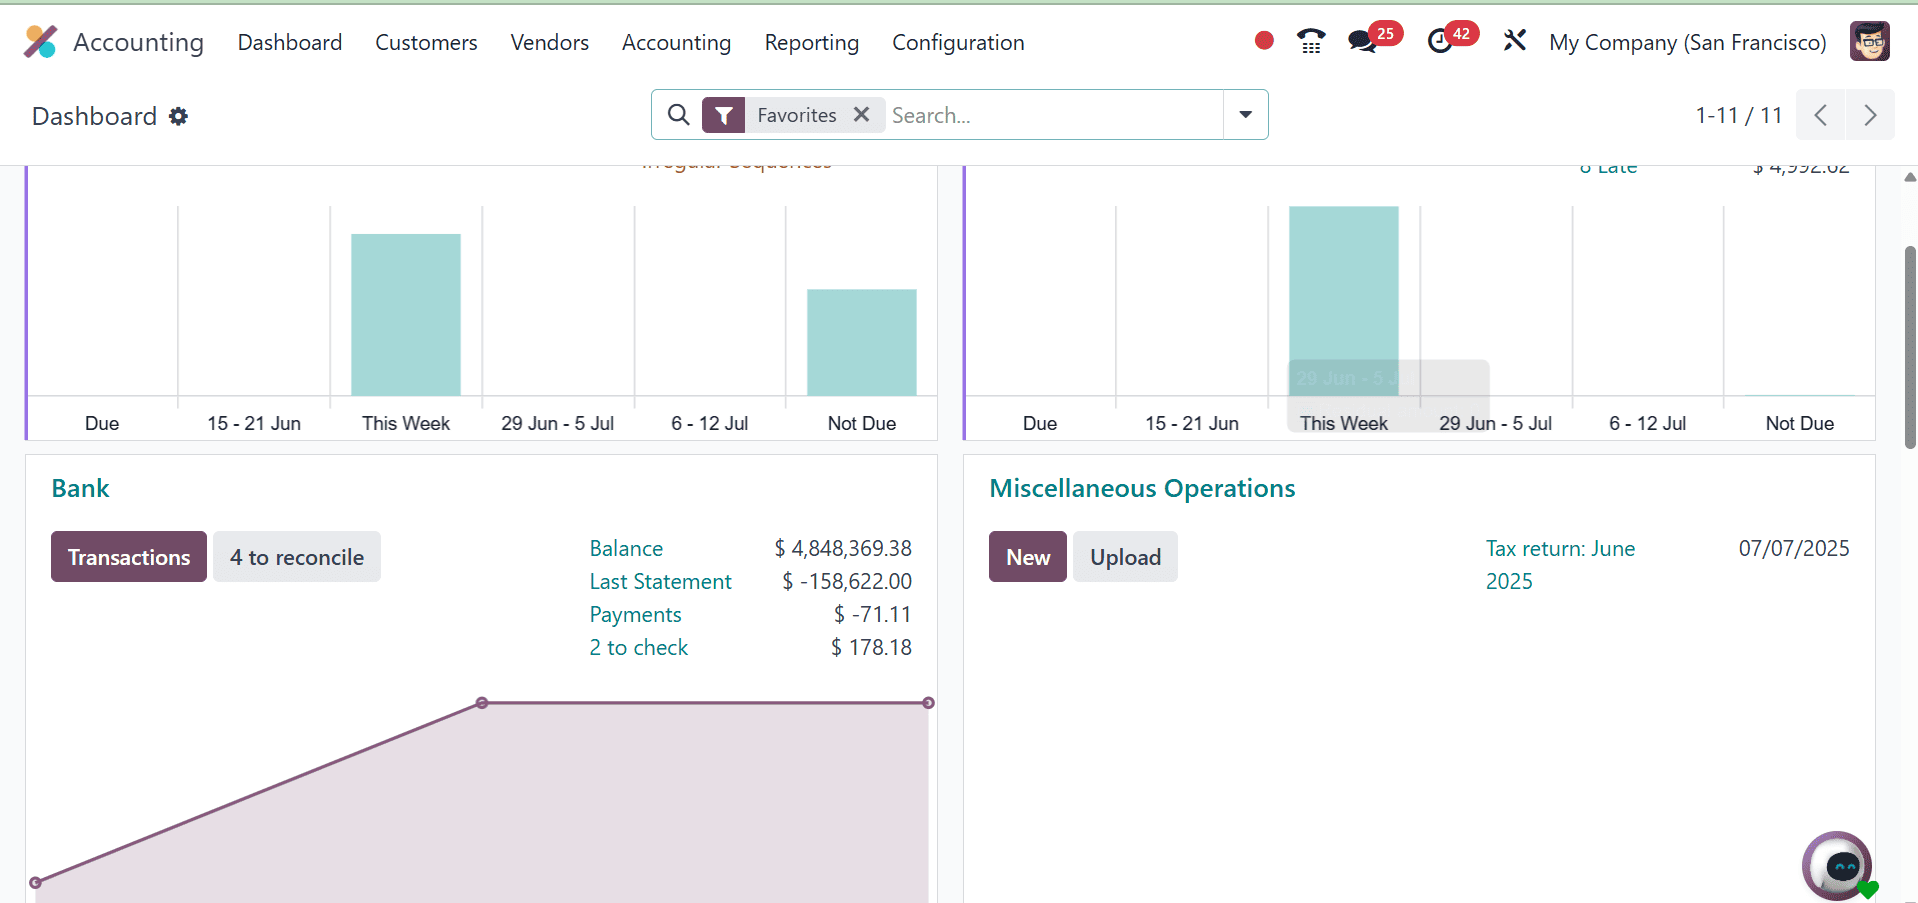
Task: Click the 2 to check link
Action: 638,647
